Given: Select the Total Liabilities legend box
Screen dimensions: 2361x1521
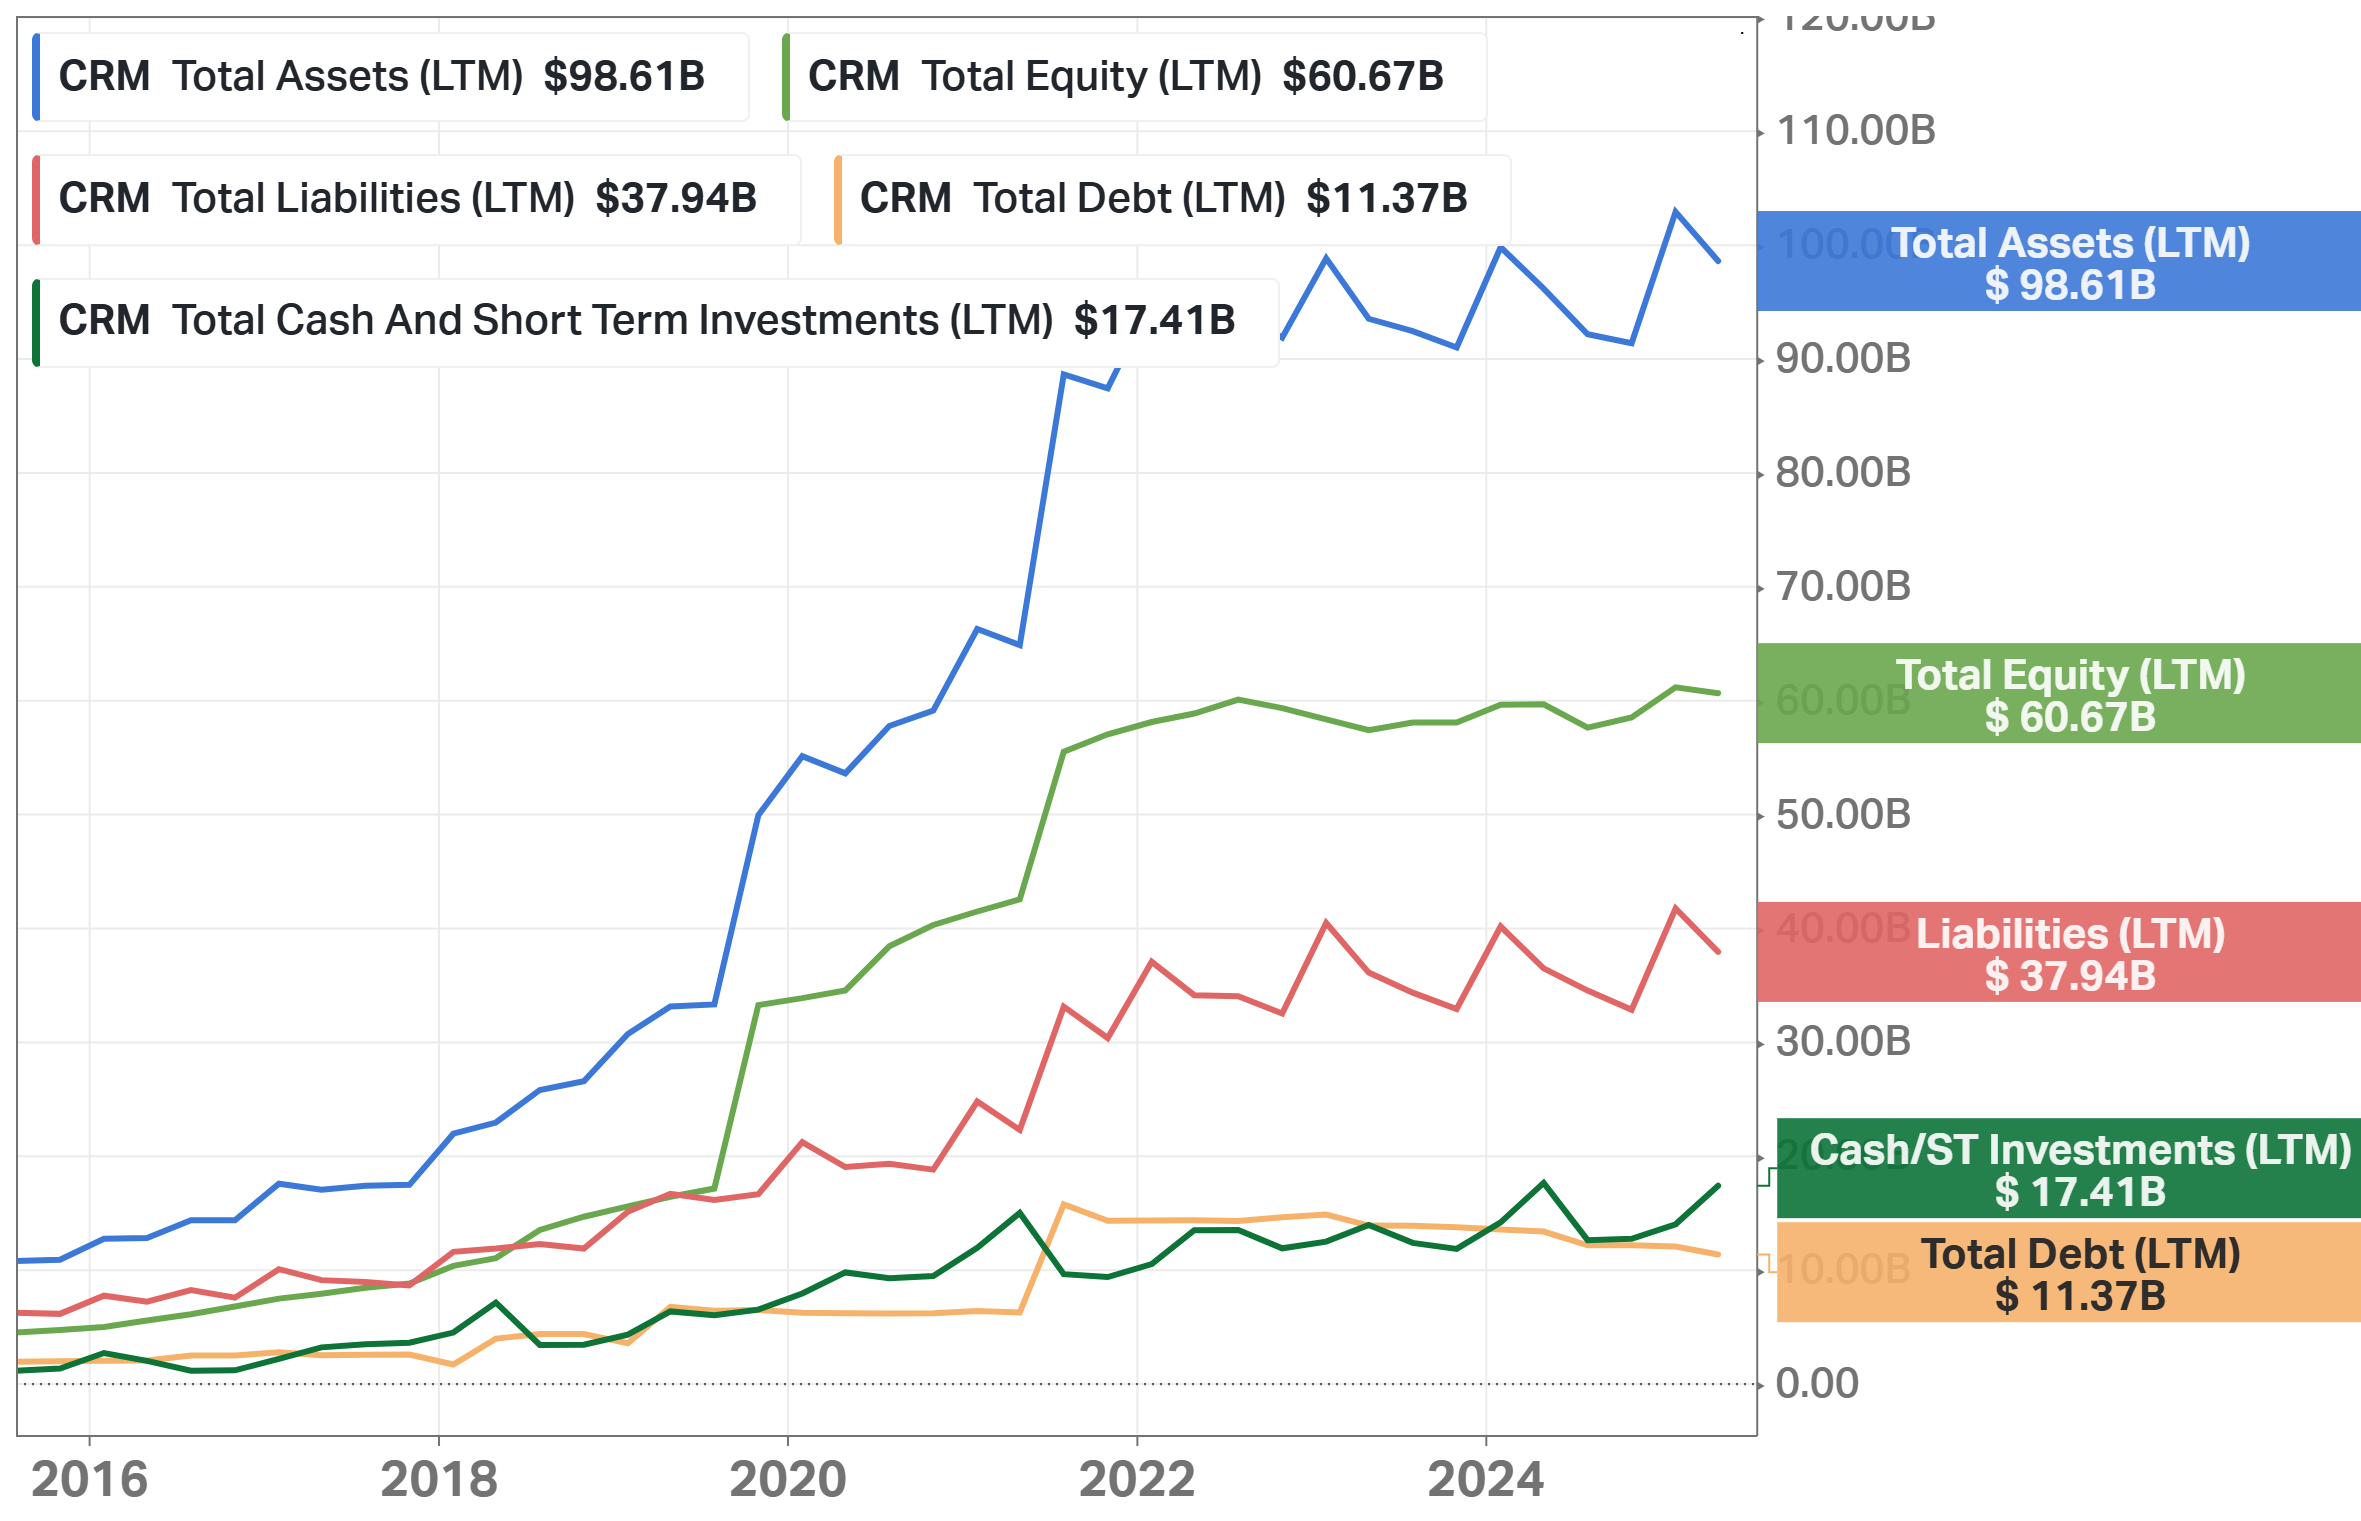Looking at the screenshot, I should (416, 199).
